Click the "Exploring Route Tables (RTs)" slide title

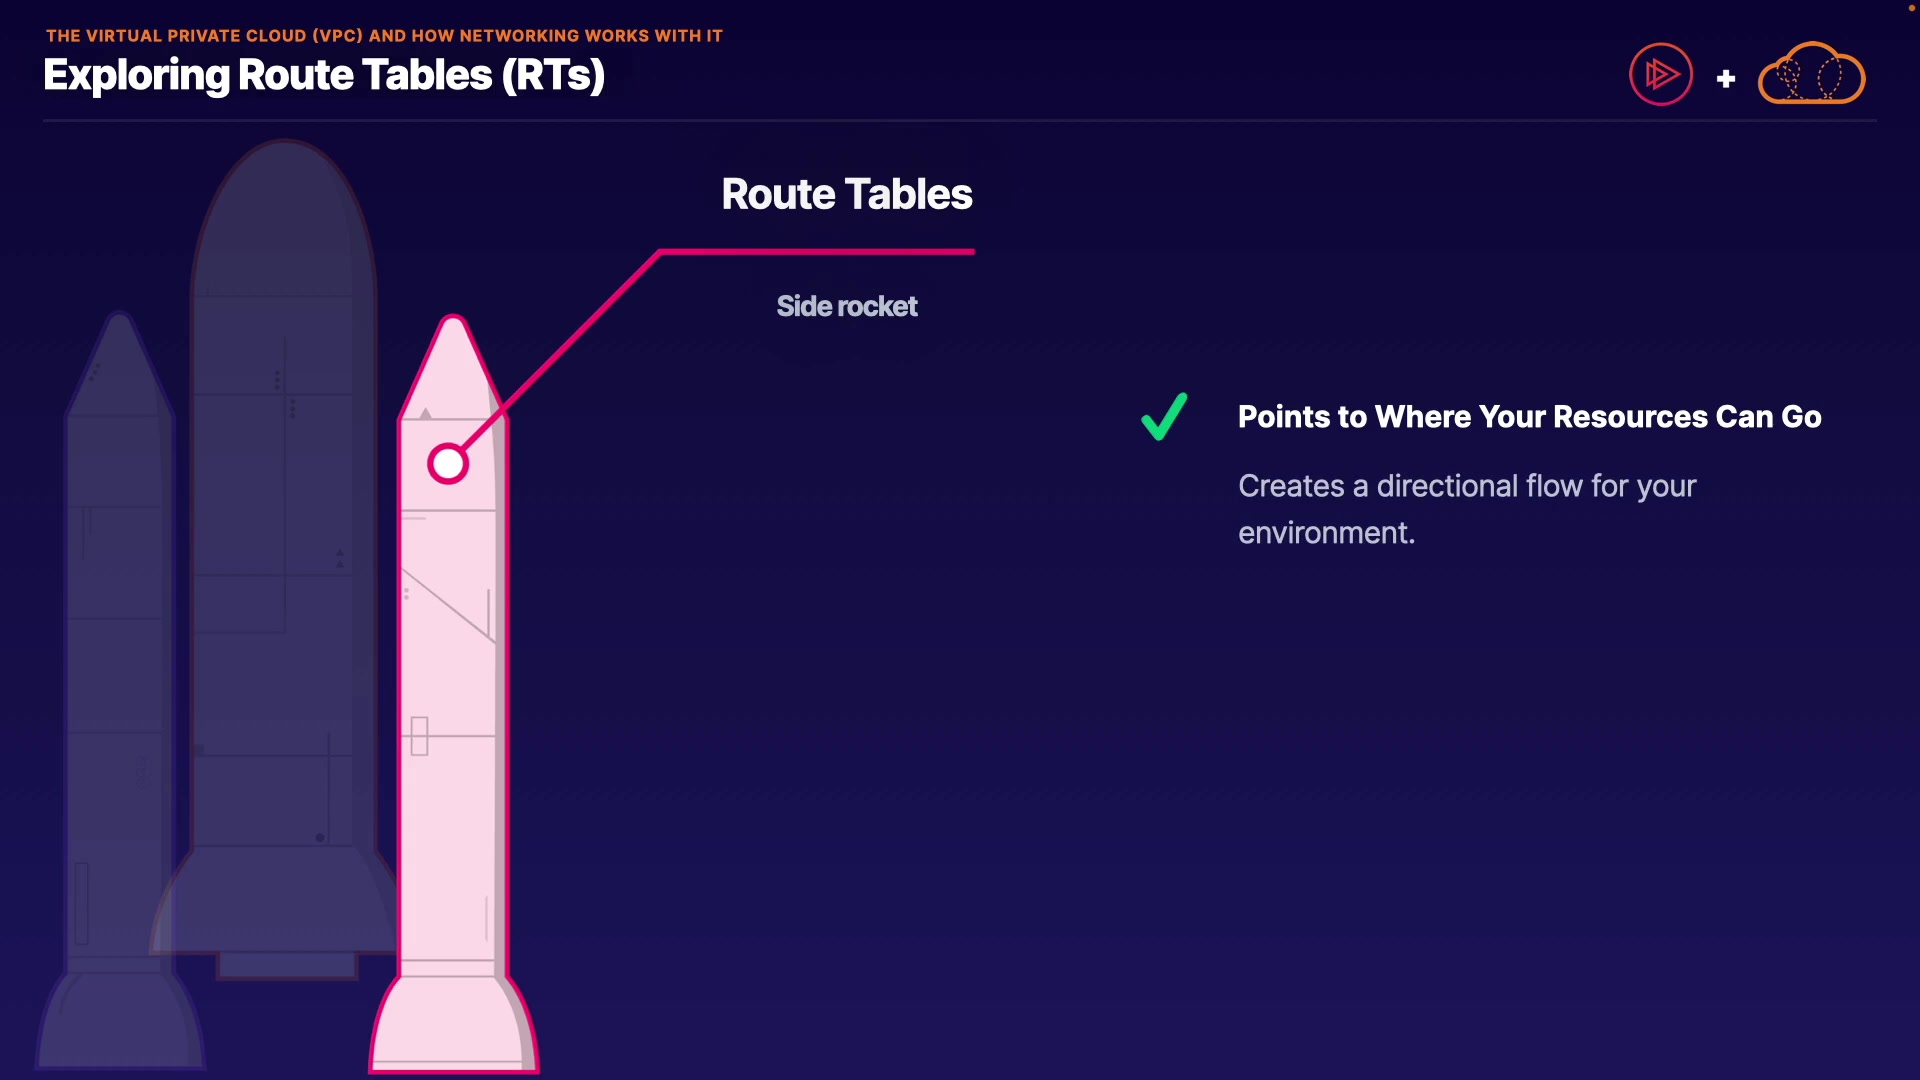[324, 75]
